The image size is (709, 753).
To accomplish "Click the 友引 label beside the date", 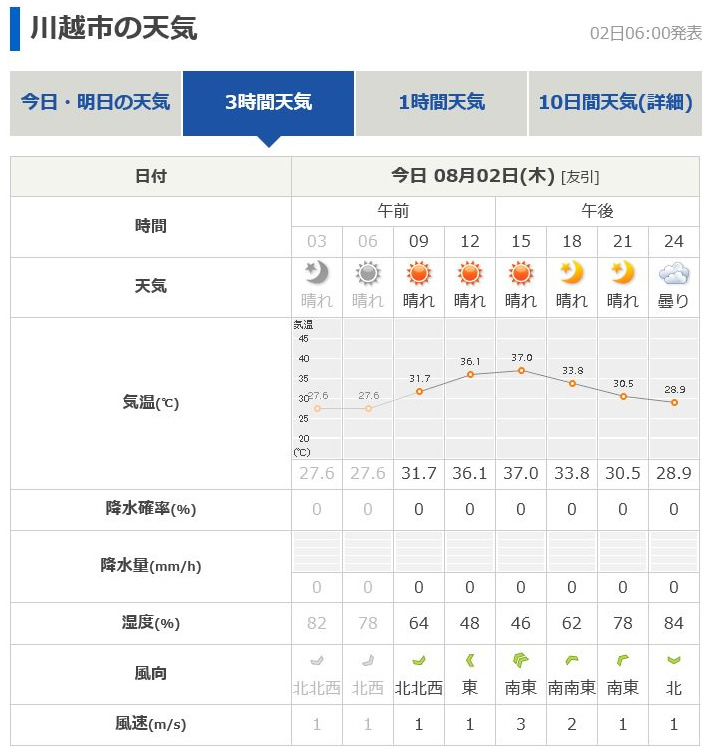I will (581, 177).
